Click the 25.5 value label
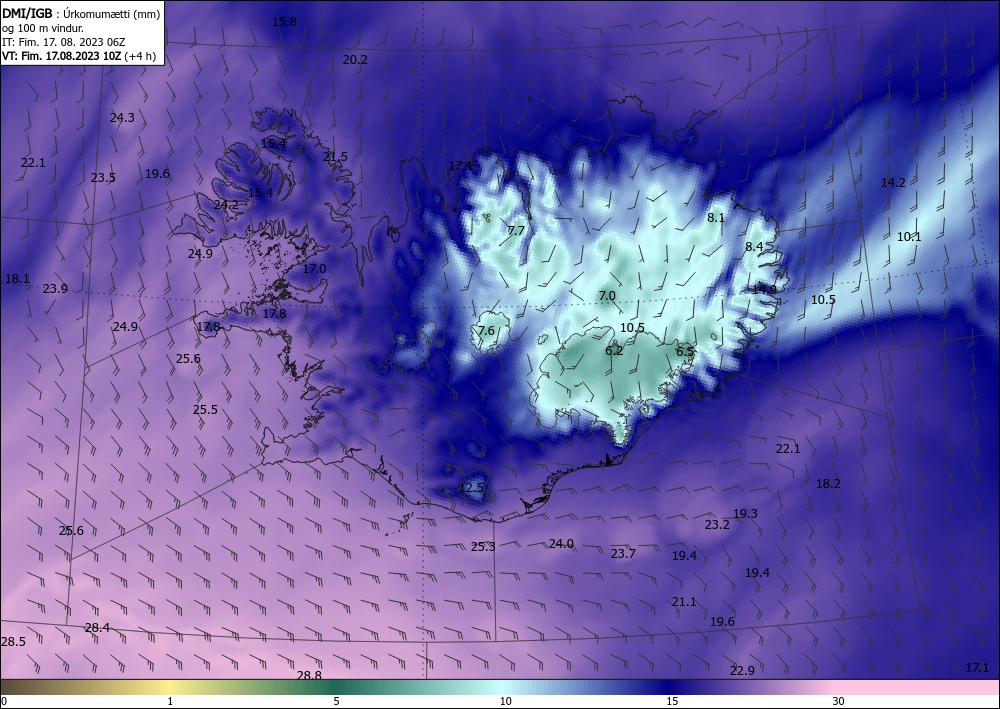The image size is (1000, 709). point(205,410)
